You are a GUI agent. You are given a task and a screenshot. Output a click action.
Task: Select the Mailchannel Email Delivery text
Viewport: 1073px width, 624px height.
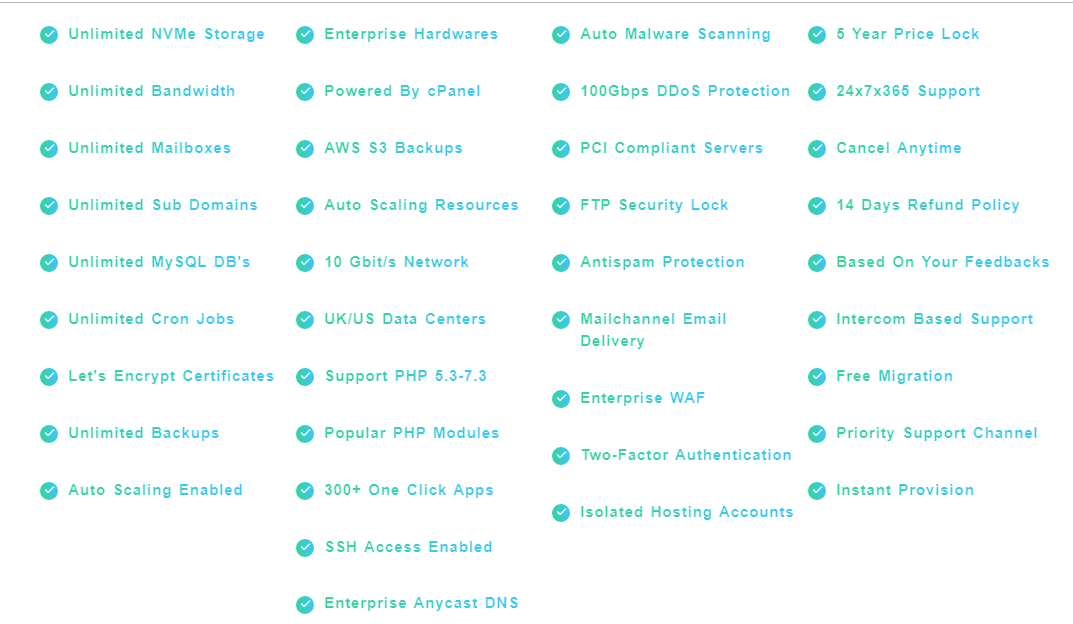653,330
